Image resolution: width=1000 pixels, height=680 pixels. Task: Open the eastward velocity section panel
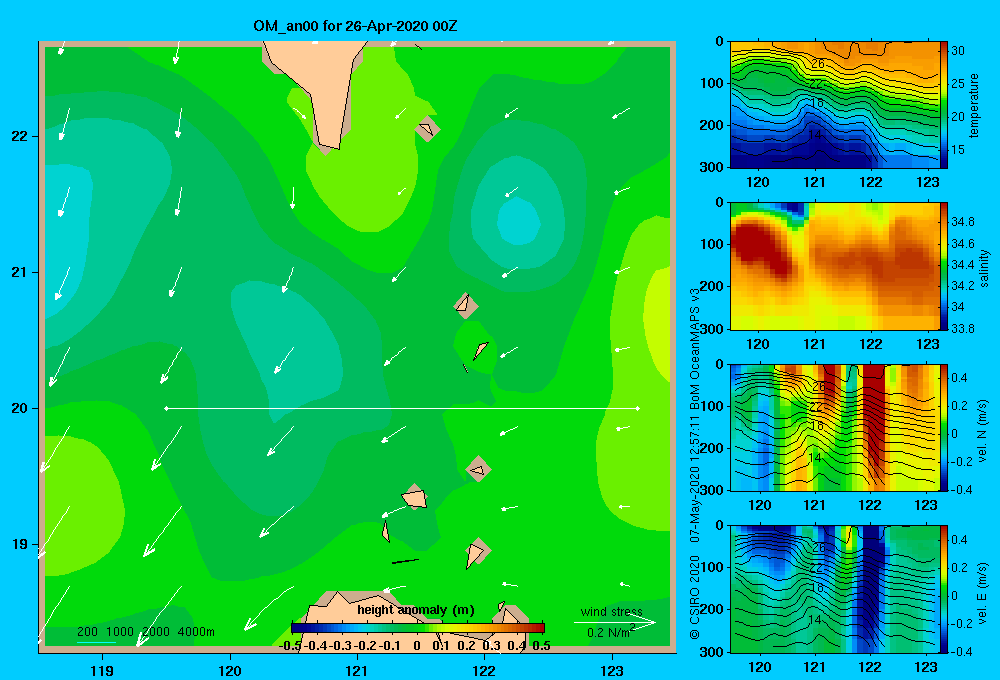tap(835, 589)
